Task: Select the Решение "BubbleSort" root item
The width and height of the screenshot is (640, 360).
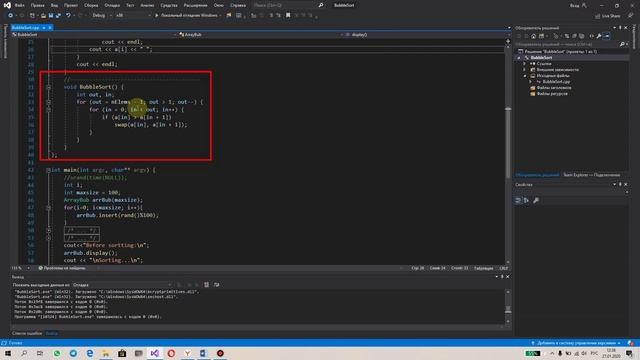Action: click(557, 52)
